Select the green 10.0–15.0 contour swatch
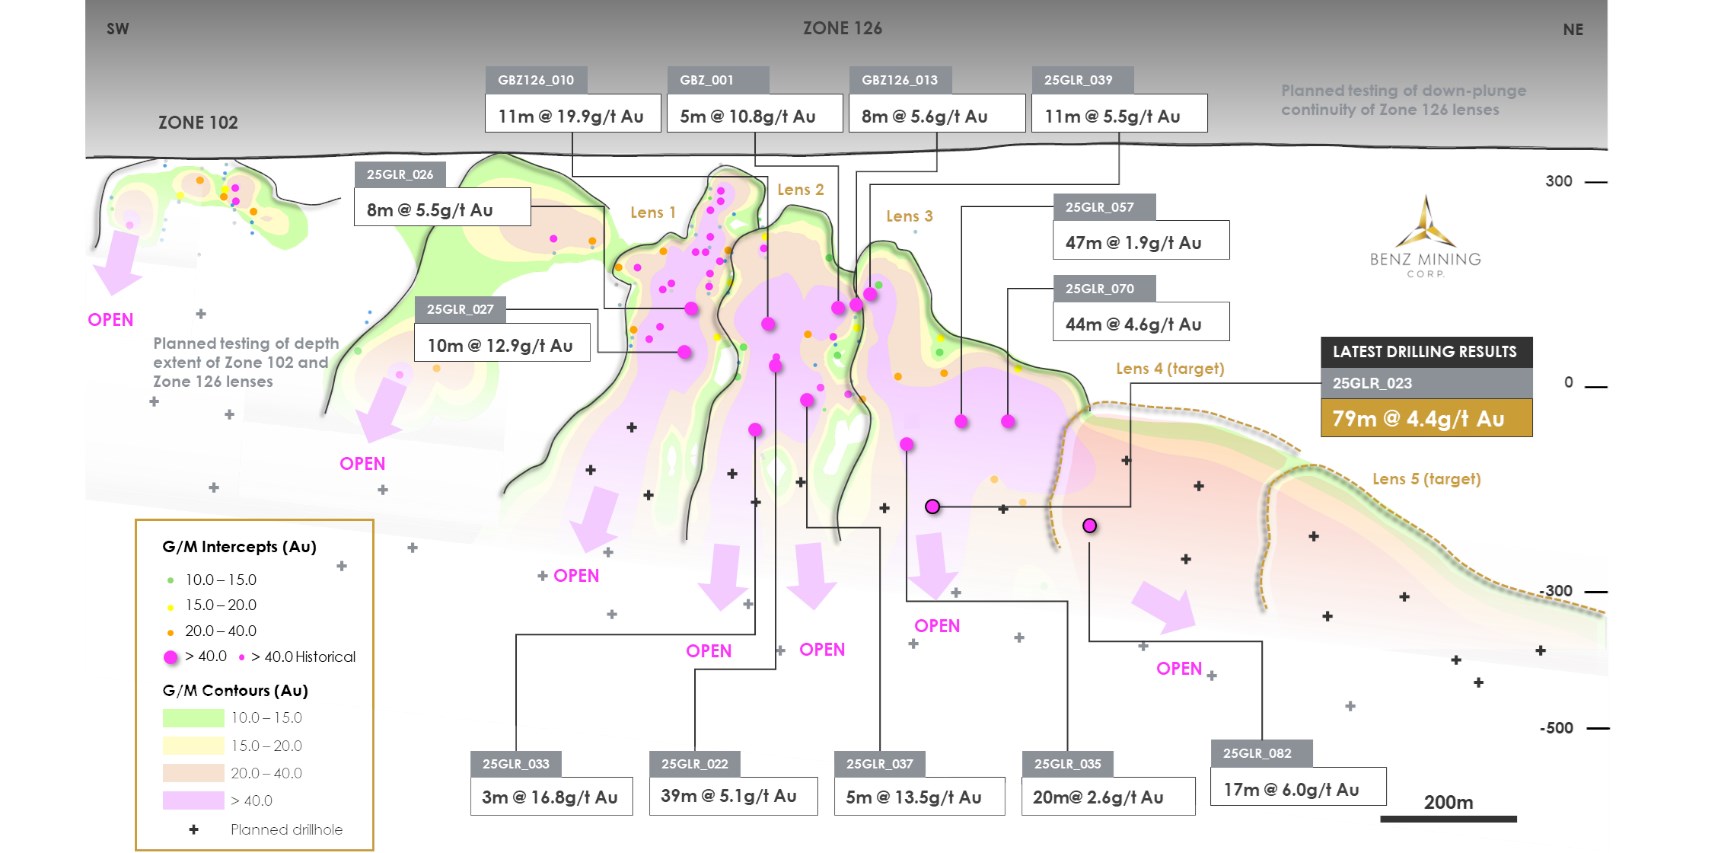This screenshot has width=1721, height=853. (x=193, y=718)
